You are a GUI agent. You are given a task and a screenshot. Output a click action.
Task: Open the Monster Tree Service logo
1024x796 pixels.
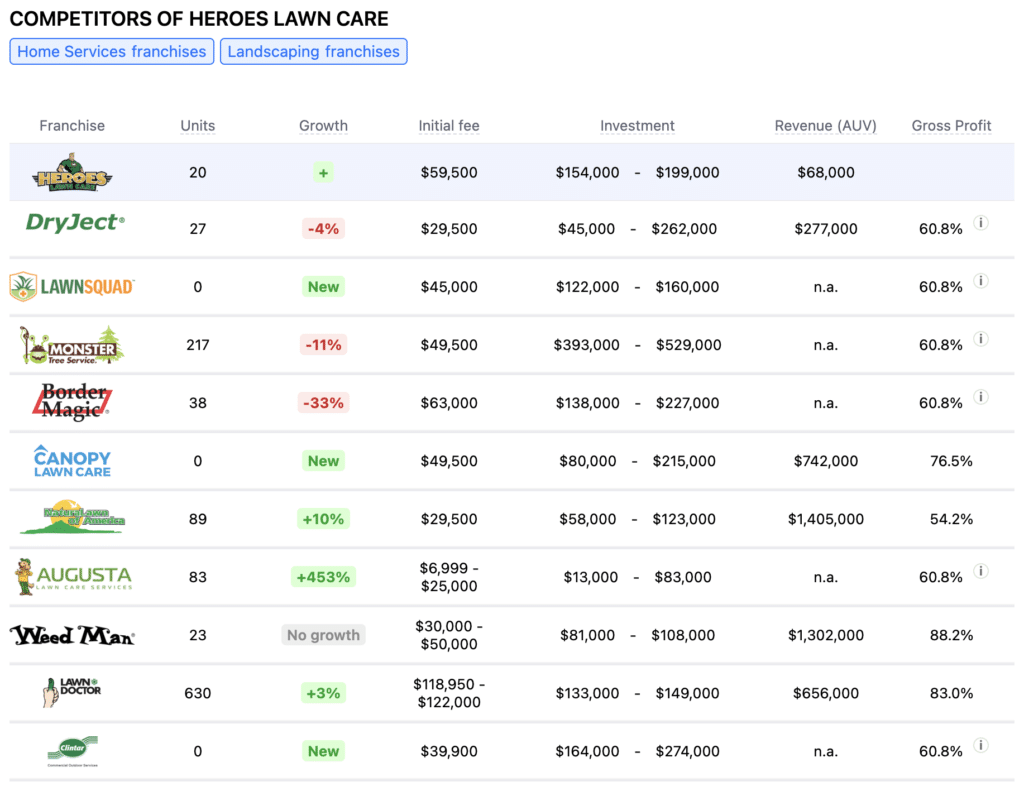click(72, 345)
